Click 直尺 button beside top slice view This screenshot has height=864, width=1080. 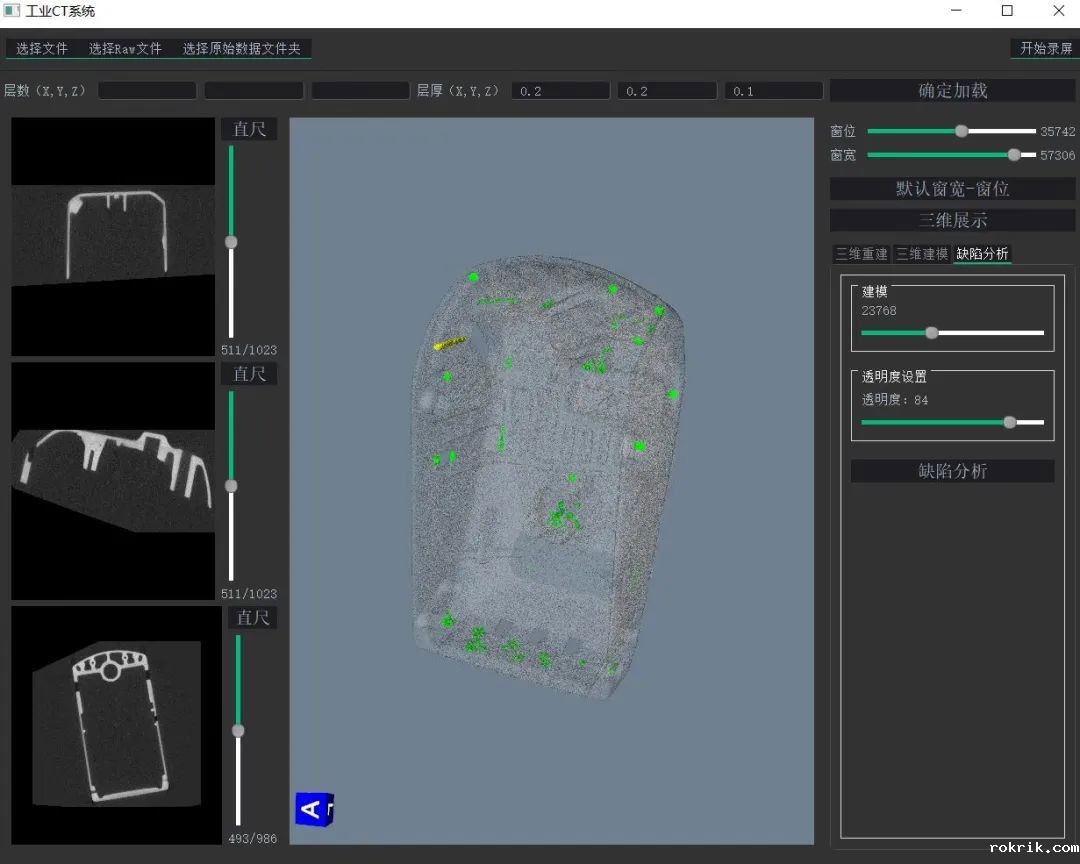249,129
